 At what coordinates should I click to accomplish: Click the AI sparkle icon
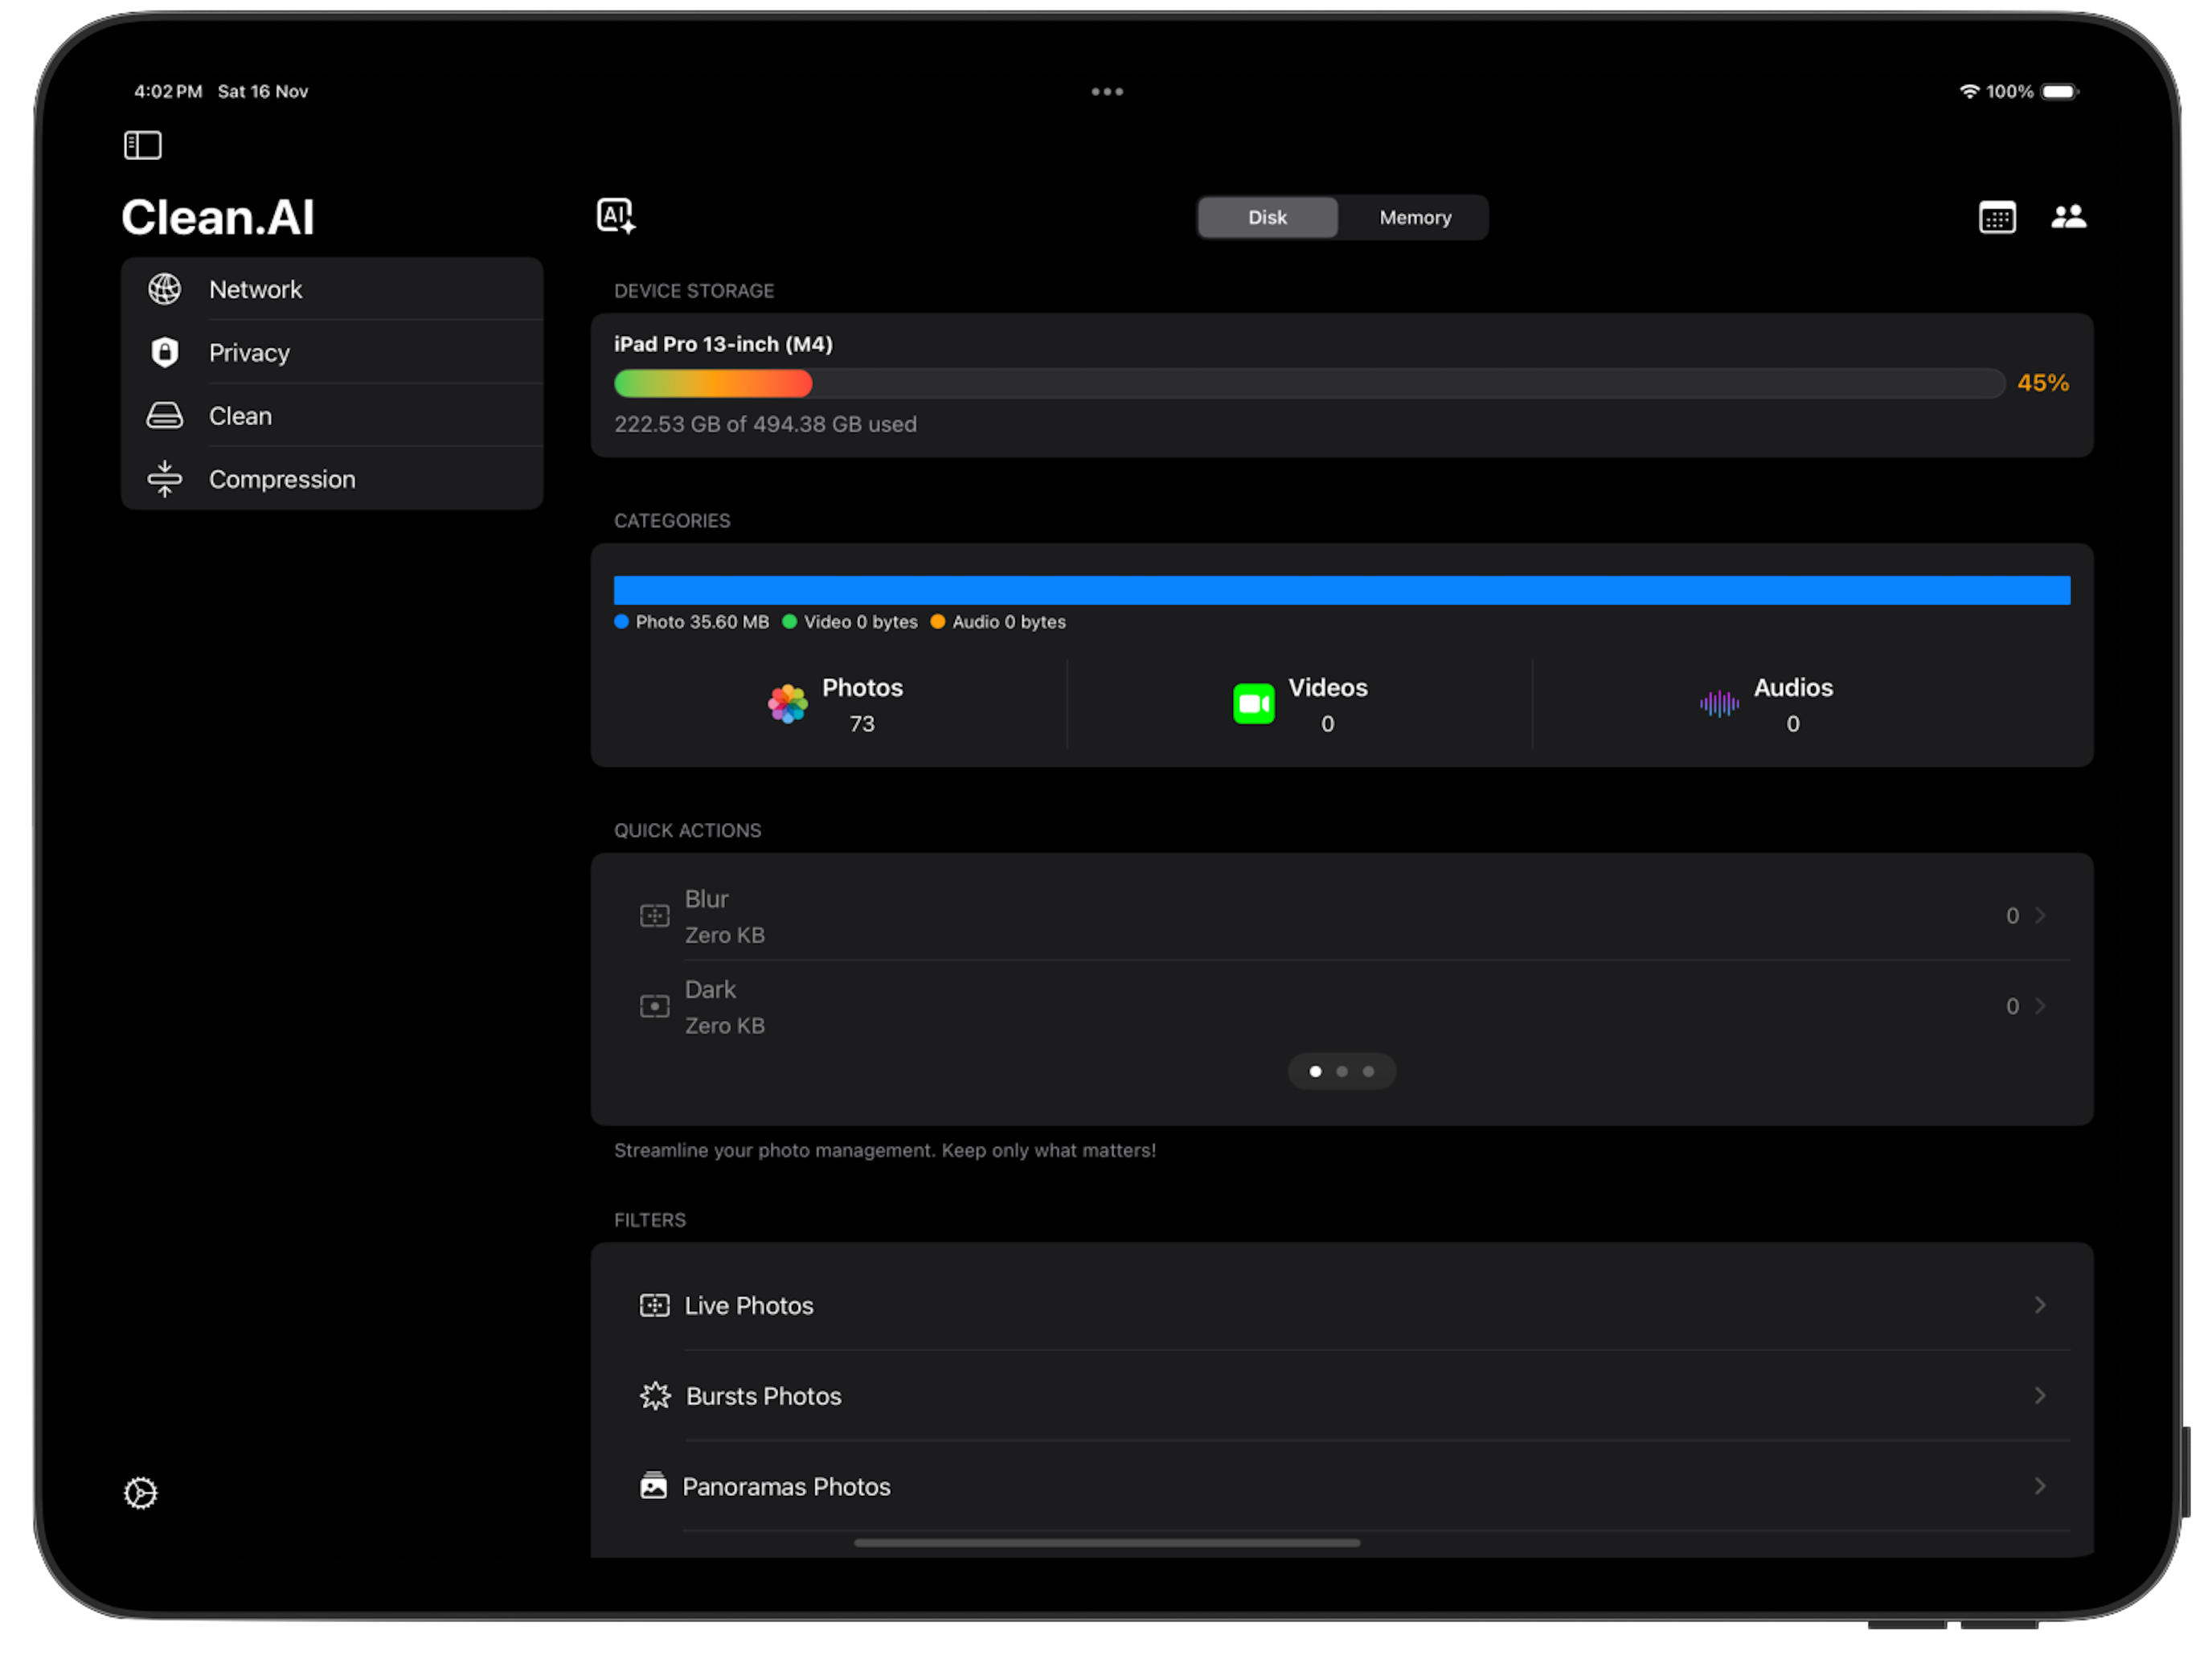(615, 216)
